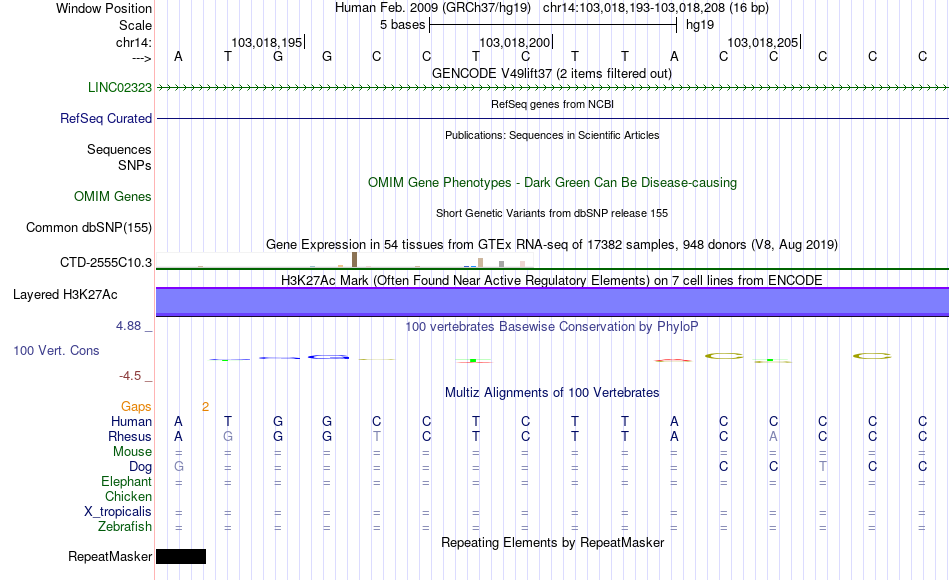This screenshot has height=580, width=950.
Task: Click the OMIM Genes track label
Action: pyautogui.click(x=113, y=196)
